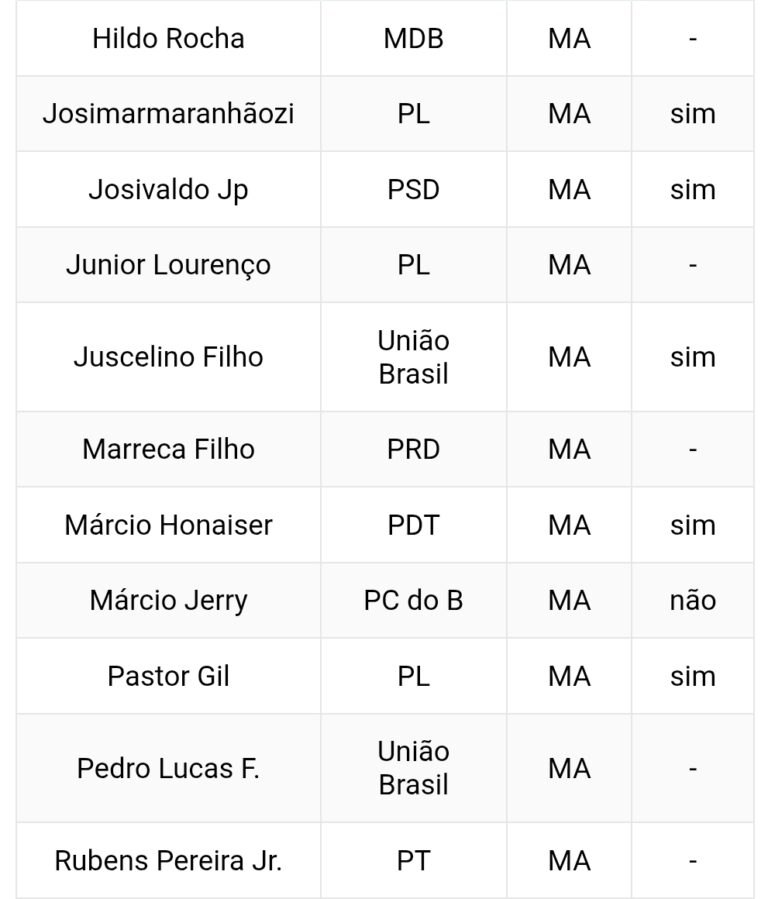The width and height of the screenshot is (768, 899).
Task: Click the name Juscelino Filho
Action: point(168,357)
